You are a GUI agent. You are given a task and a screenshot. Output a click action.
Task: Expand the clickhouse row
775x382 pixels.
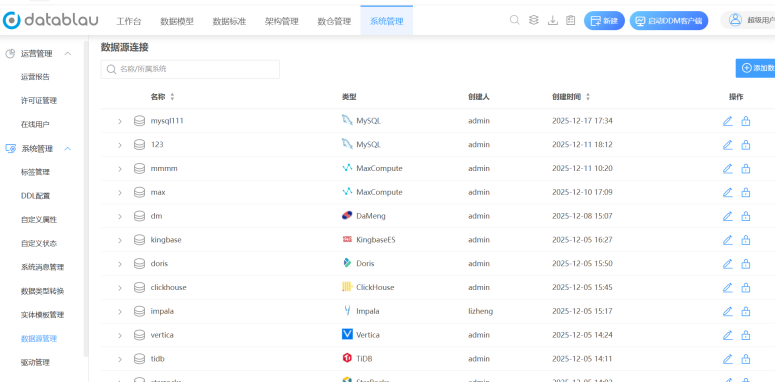120,287
